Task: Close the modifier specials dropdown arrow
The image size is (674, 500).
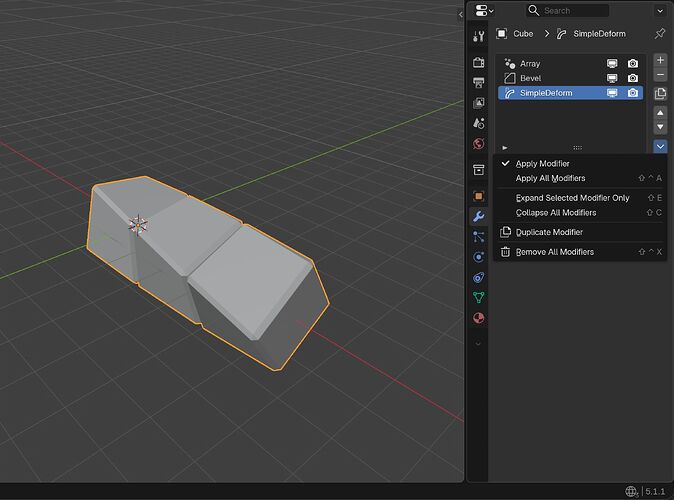Action: pyautogui.click(x=660, y=147)
